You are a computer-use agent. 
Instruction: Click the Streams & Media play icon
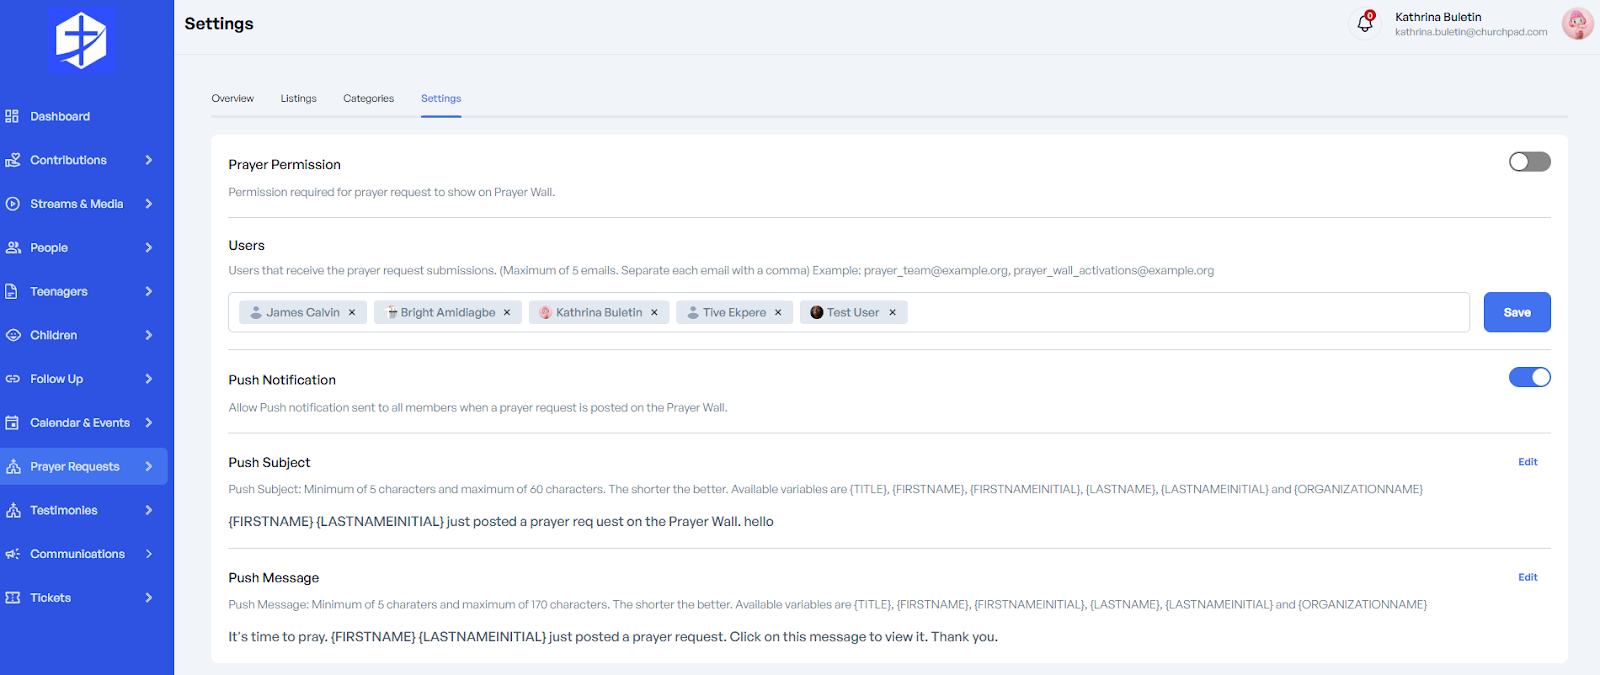(12, 204)
